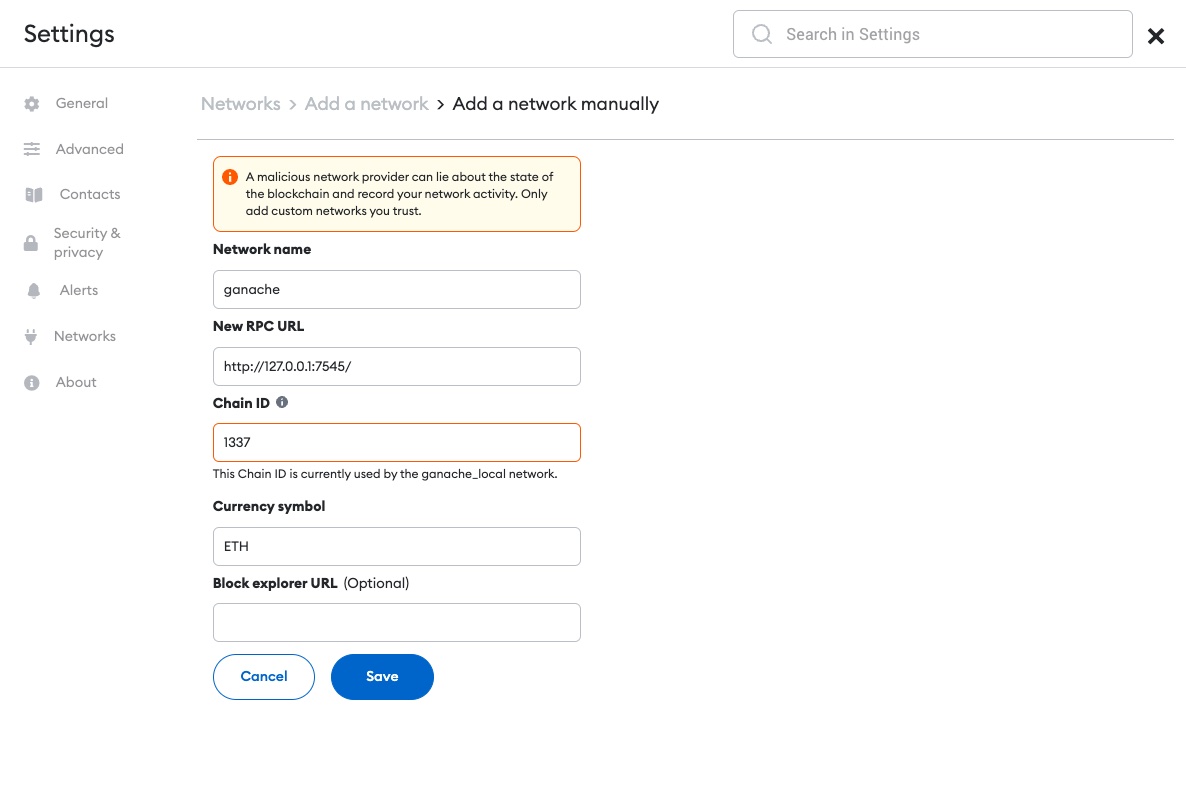Open the Security & privacy section

tap(86, 243)
